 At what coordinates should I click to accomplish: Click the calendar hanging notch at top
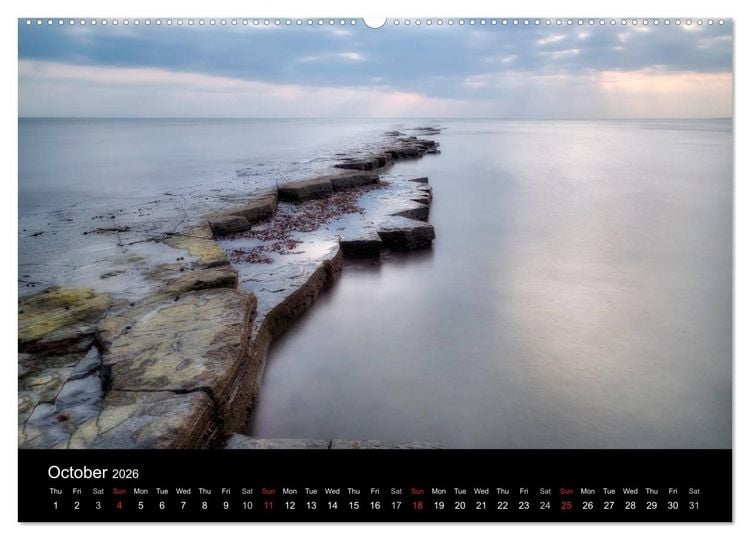pos(375,22)
